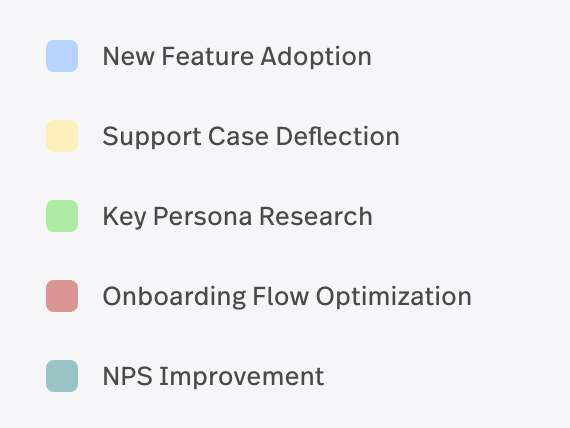Click the green Key Persona Research swatch

[62, 216]
